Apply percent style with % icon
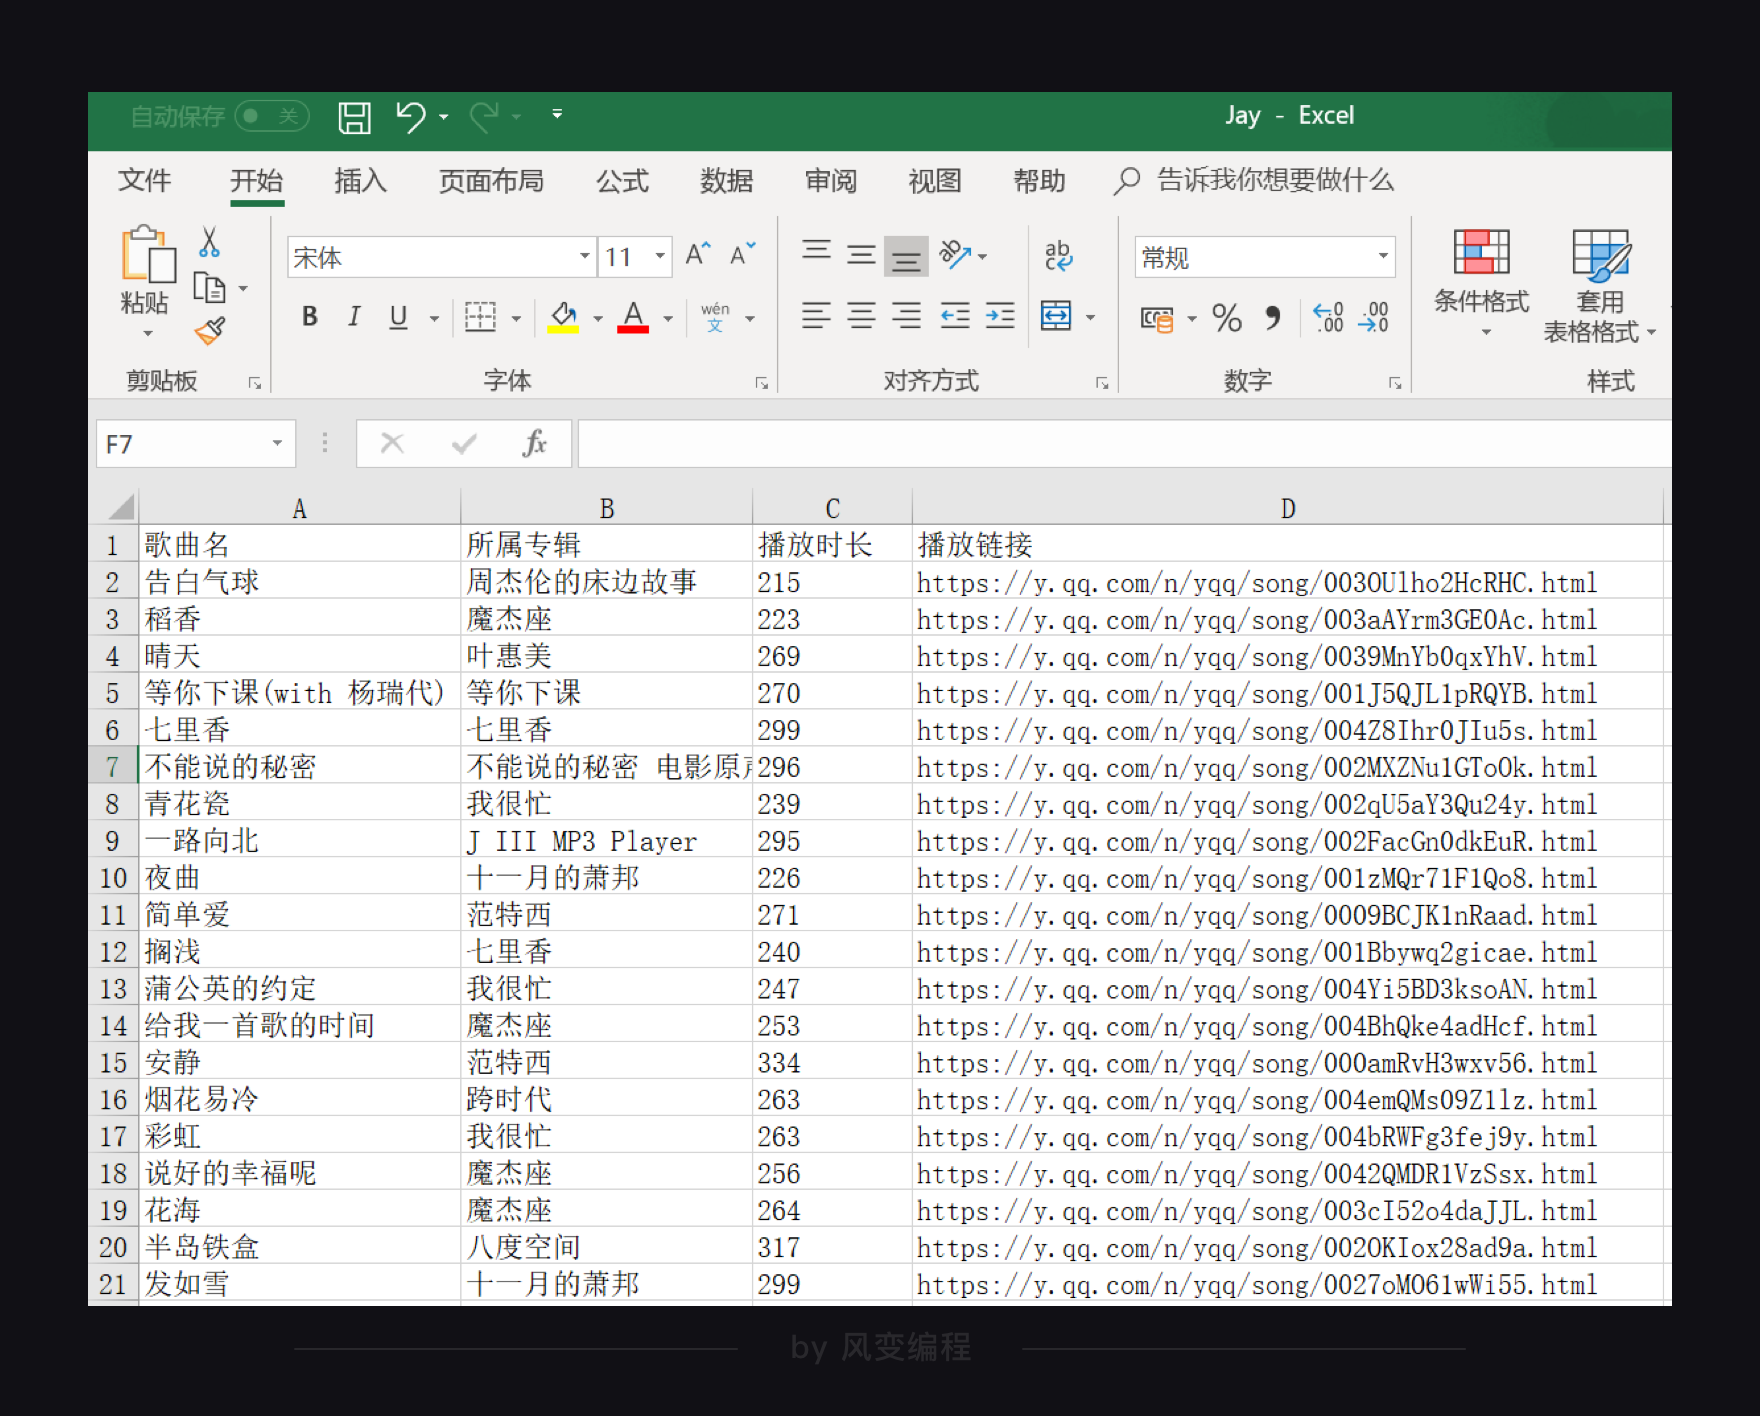Image resolution: width=1760 pixels, height=1416 pixels. (x=1227, y=319)
